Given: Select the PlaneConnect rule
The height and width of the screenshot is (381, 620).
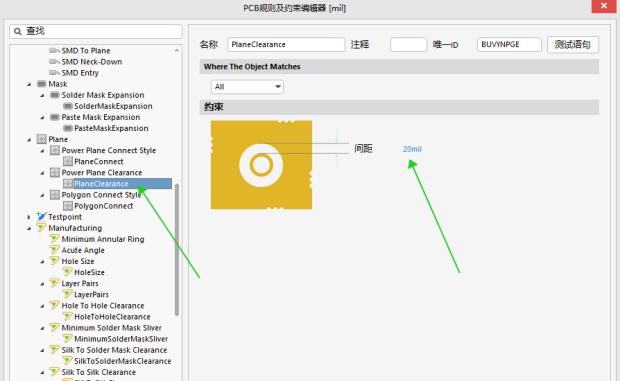Looking at the screenshot, I should pos(98,161).
